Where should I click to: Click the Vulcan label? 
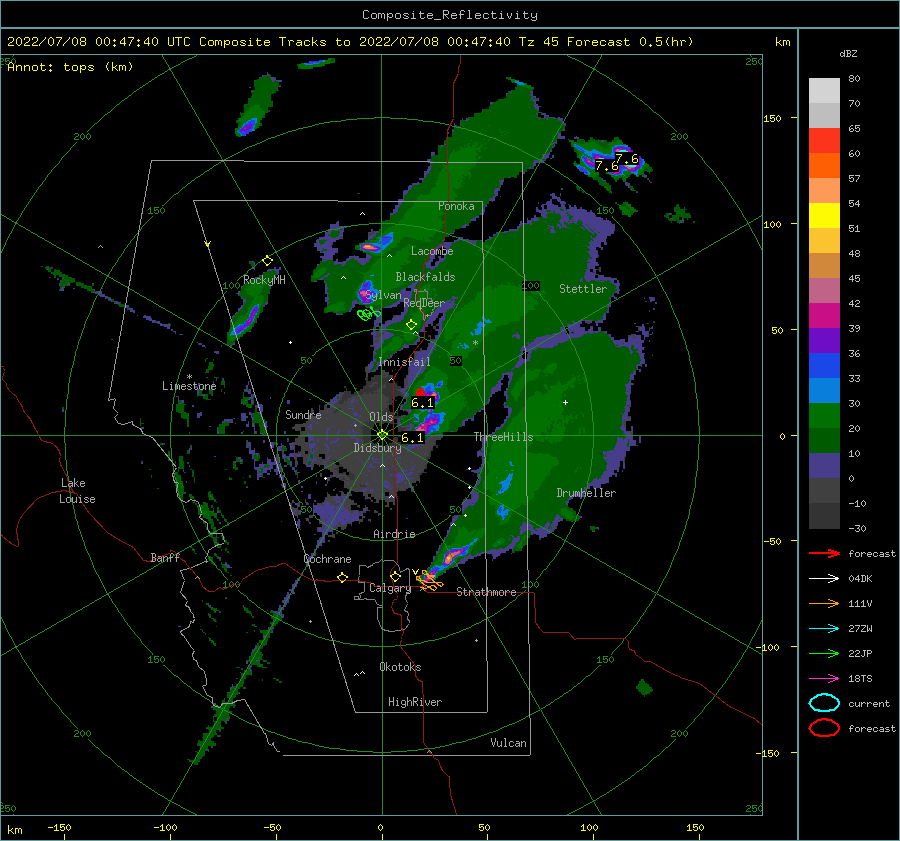click(508, 743)
